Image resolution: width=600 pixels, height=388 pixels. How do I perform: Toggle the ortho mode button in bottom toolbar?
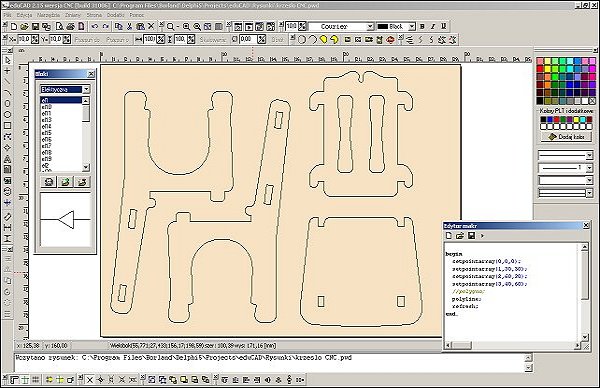click(14, 380)
